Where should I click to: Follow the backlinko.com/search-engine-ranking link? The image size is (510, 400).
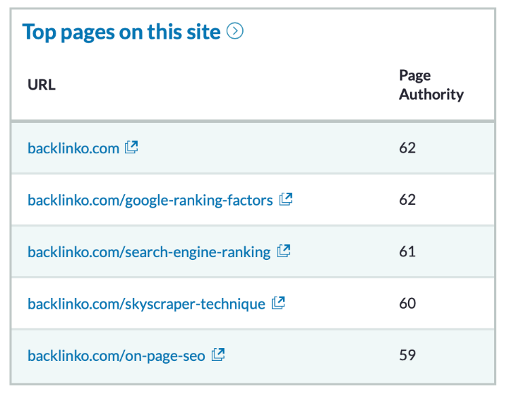pos(149,252)
